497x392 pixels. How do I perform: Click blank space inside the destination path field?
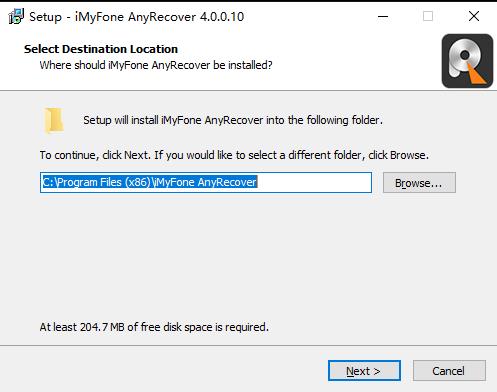click(x=313, y=182)
